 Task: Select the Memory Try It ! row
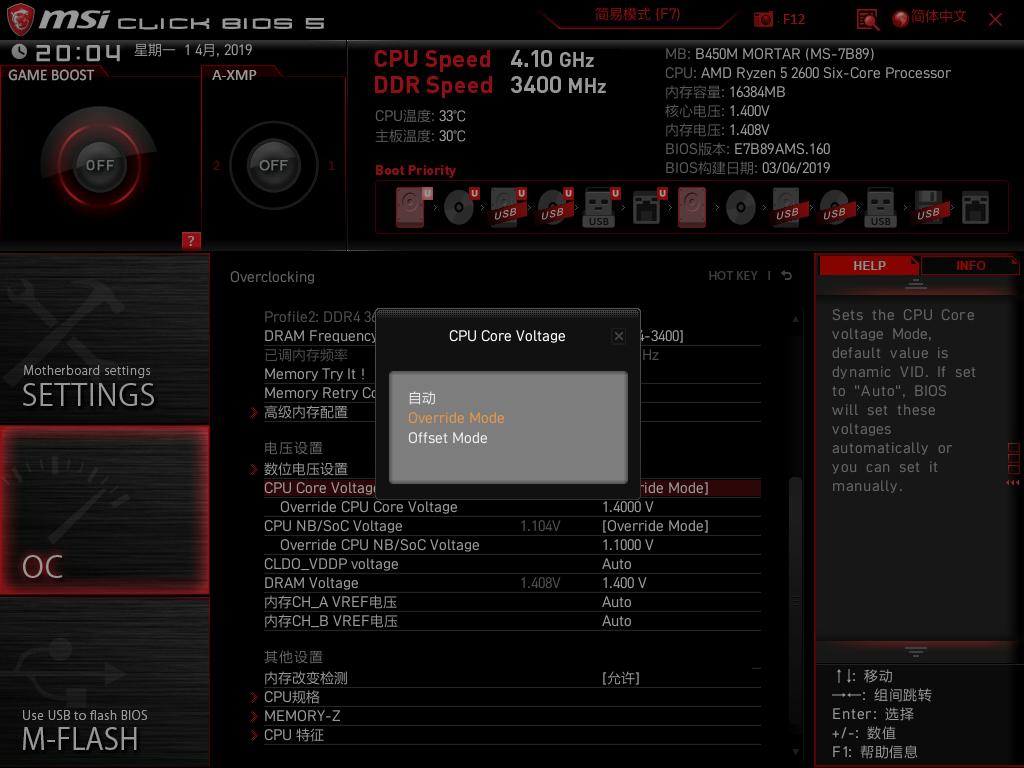pos(512,374)
